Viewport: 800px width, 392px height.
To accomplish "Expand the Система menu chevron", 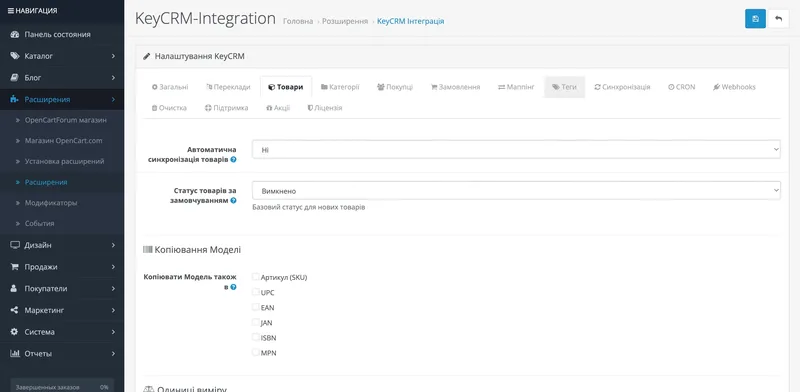I will (x=113, y=332).
